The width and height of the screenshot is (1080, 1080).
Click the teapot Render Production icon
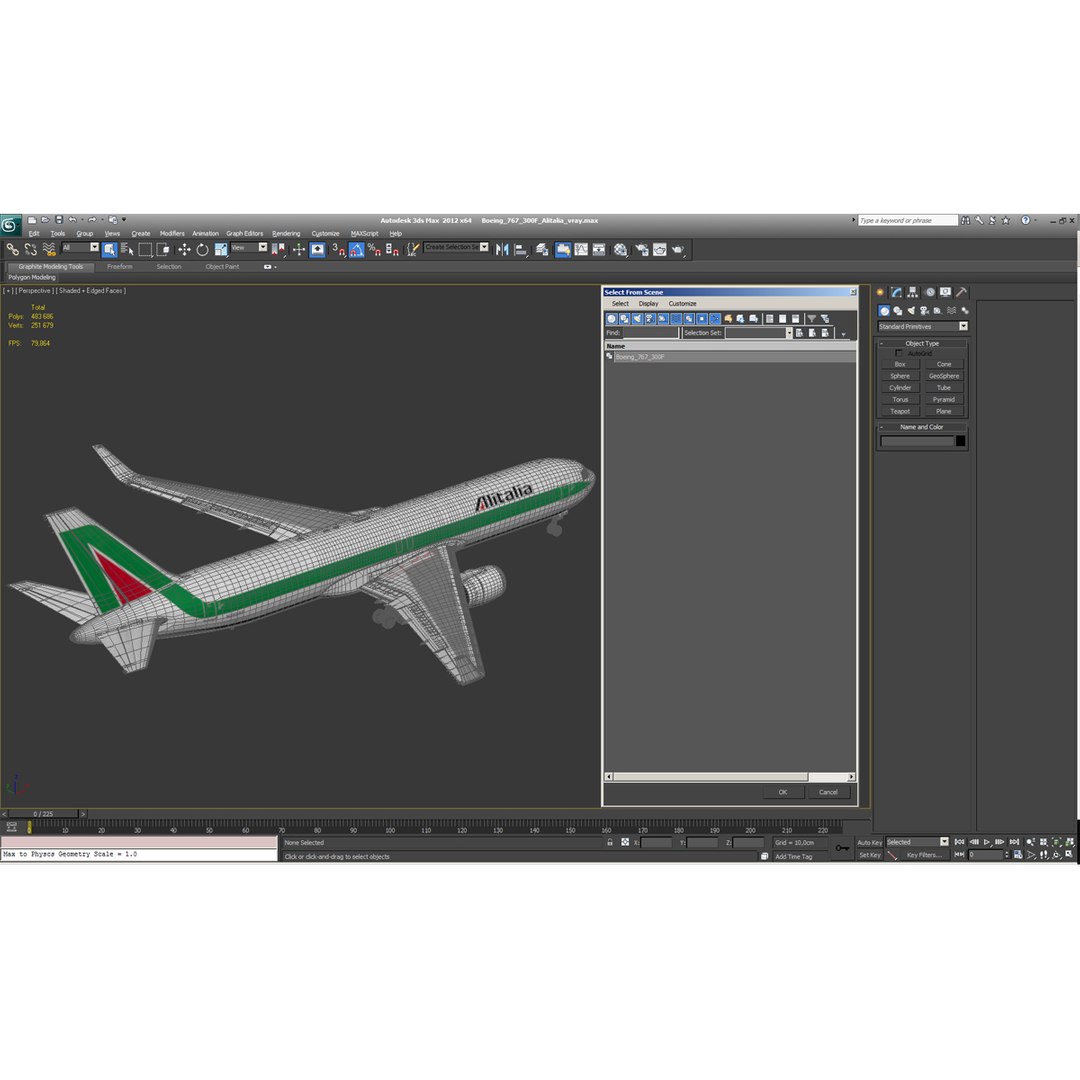[x=678, y=249]
